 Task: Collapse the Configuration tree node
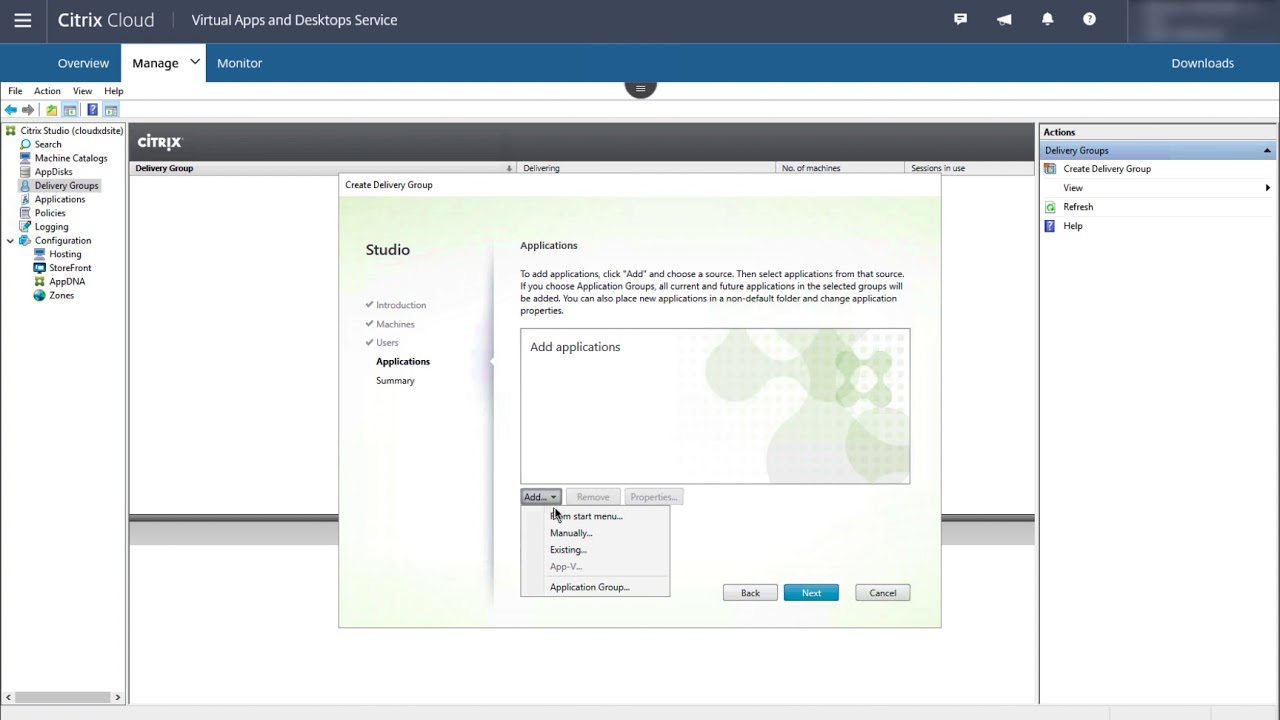click(x=10, y=241)
